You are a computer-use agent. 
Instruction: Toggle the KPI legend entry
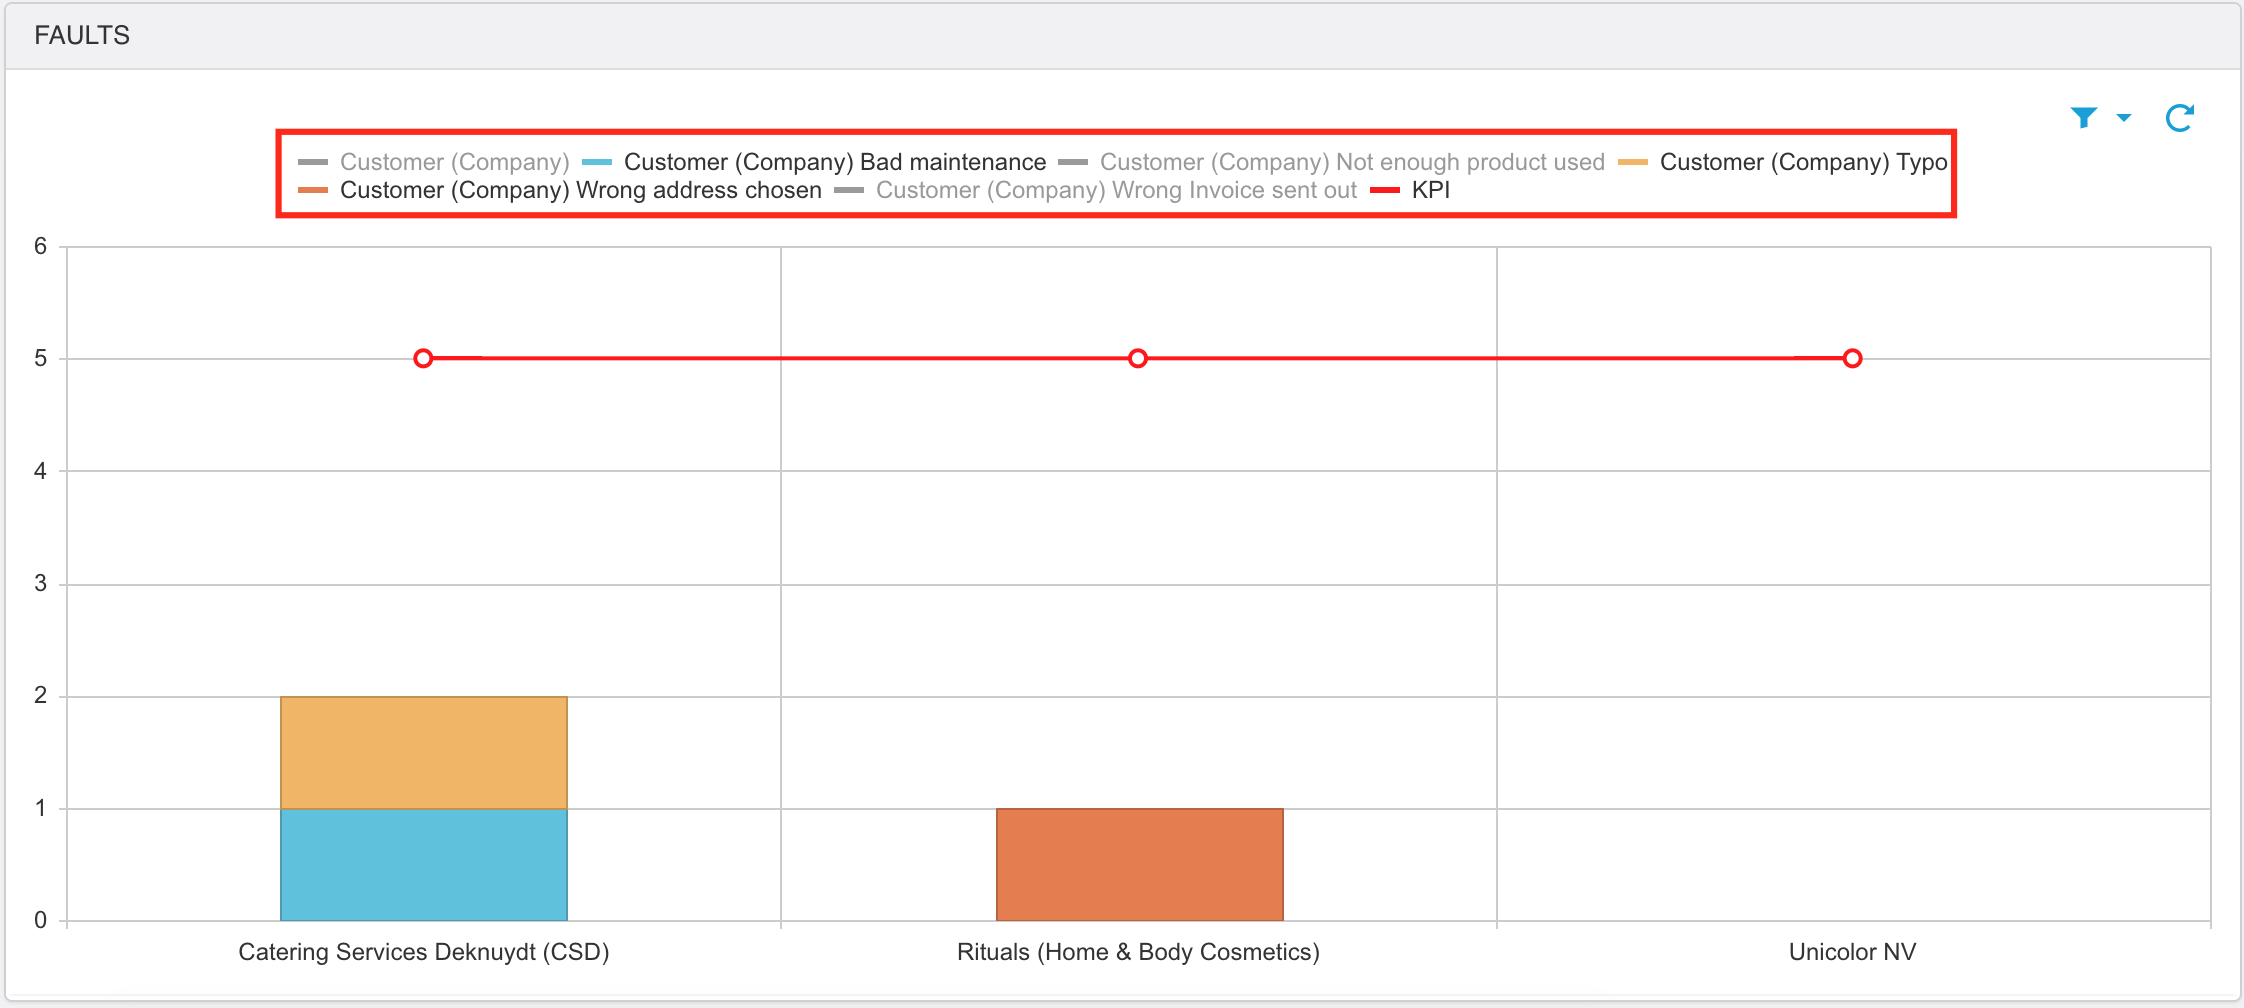pos(1410,190)
